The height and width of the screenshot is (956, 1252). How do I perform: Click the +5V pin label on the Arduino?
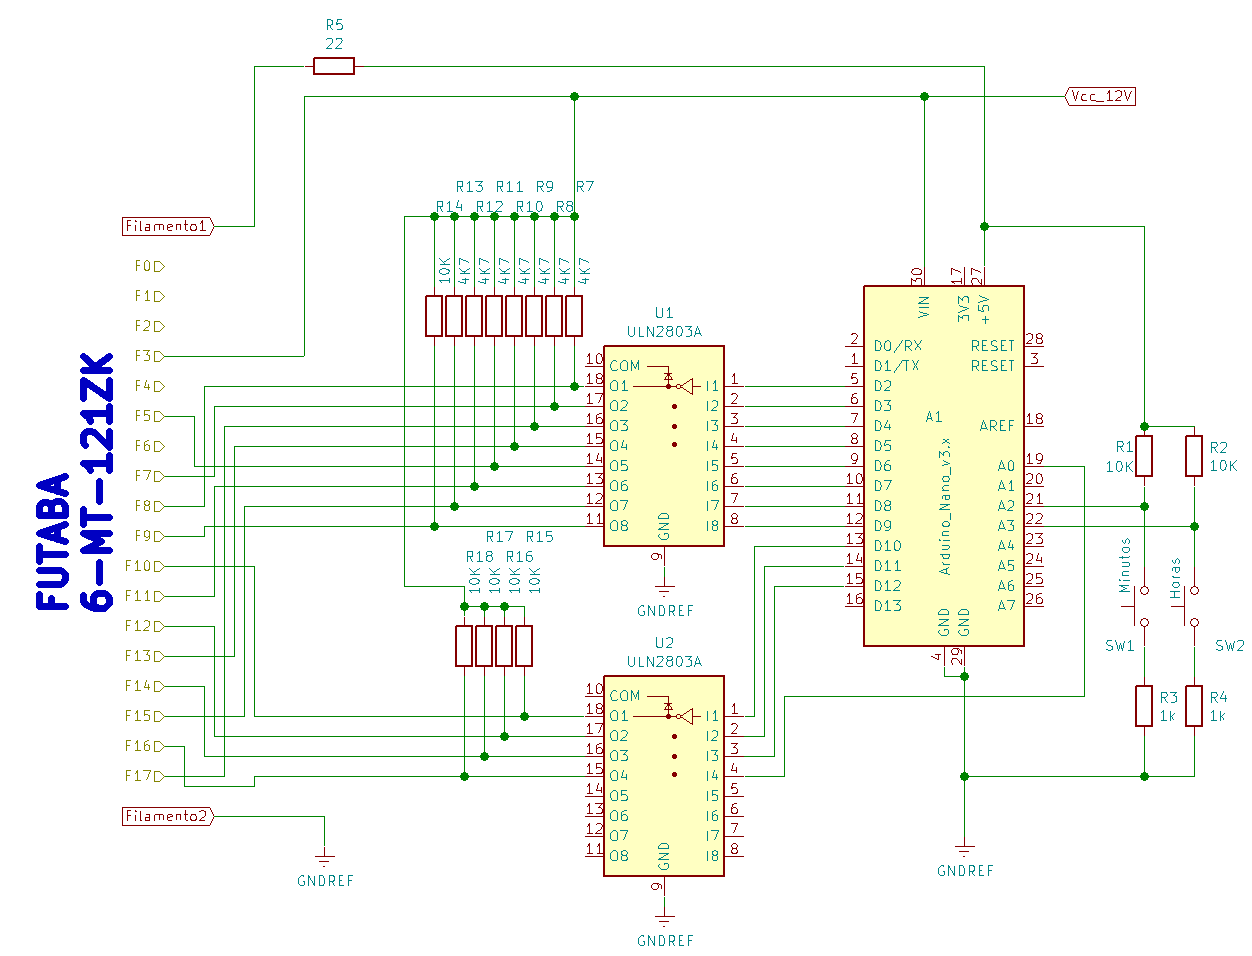point(984,309)
